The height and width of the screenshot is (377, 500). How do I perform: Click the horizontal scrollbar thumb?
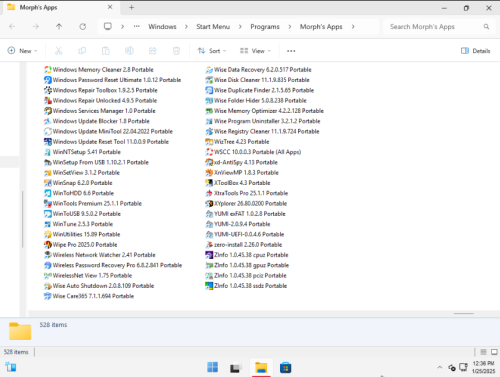463,314
